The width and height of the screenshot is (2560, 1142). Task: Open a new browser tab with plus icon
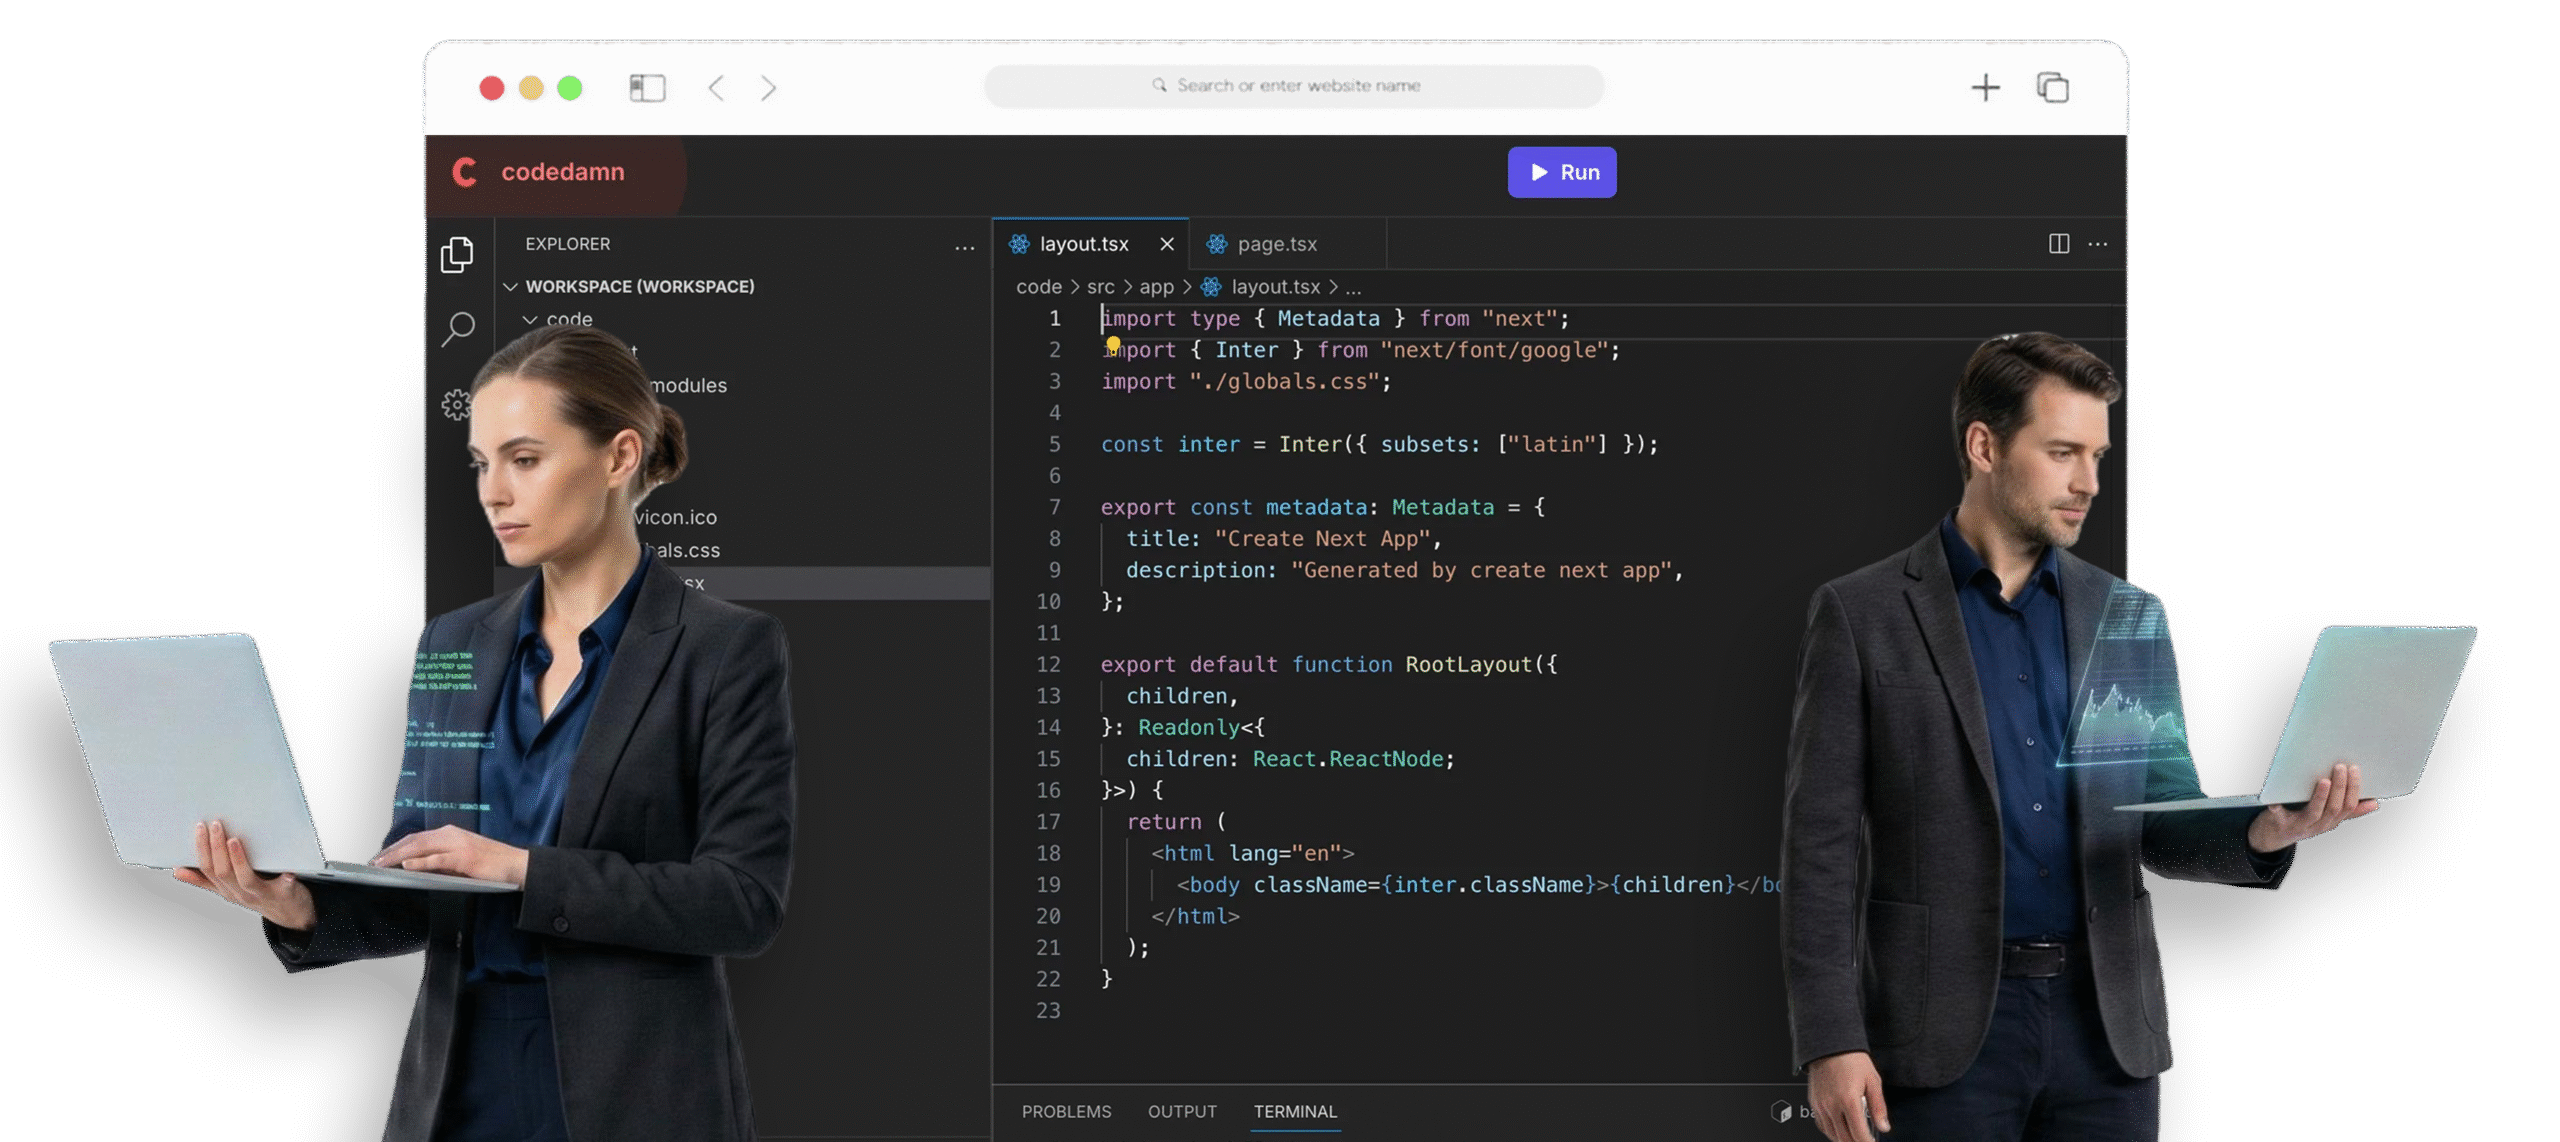1985,88
